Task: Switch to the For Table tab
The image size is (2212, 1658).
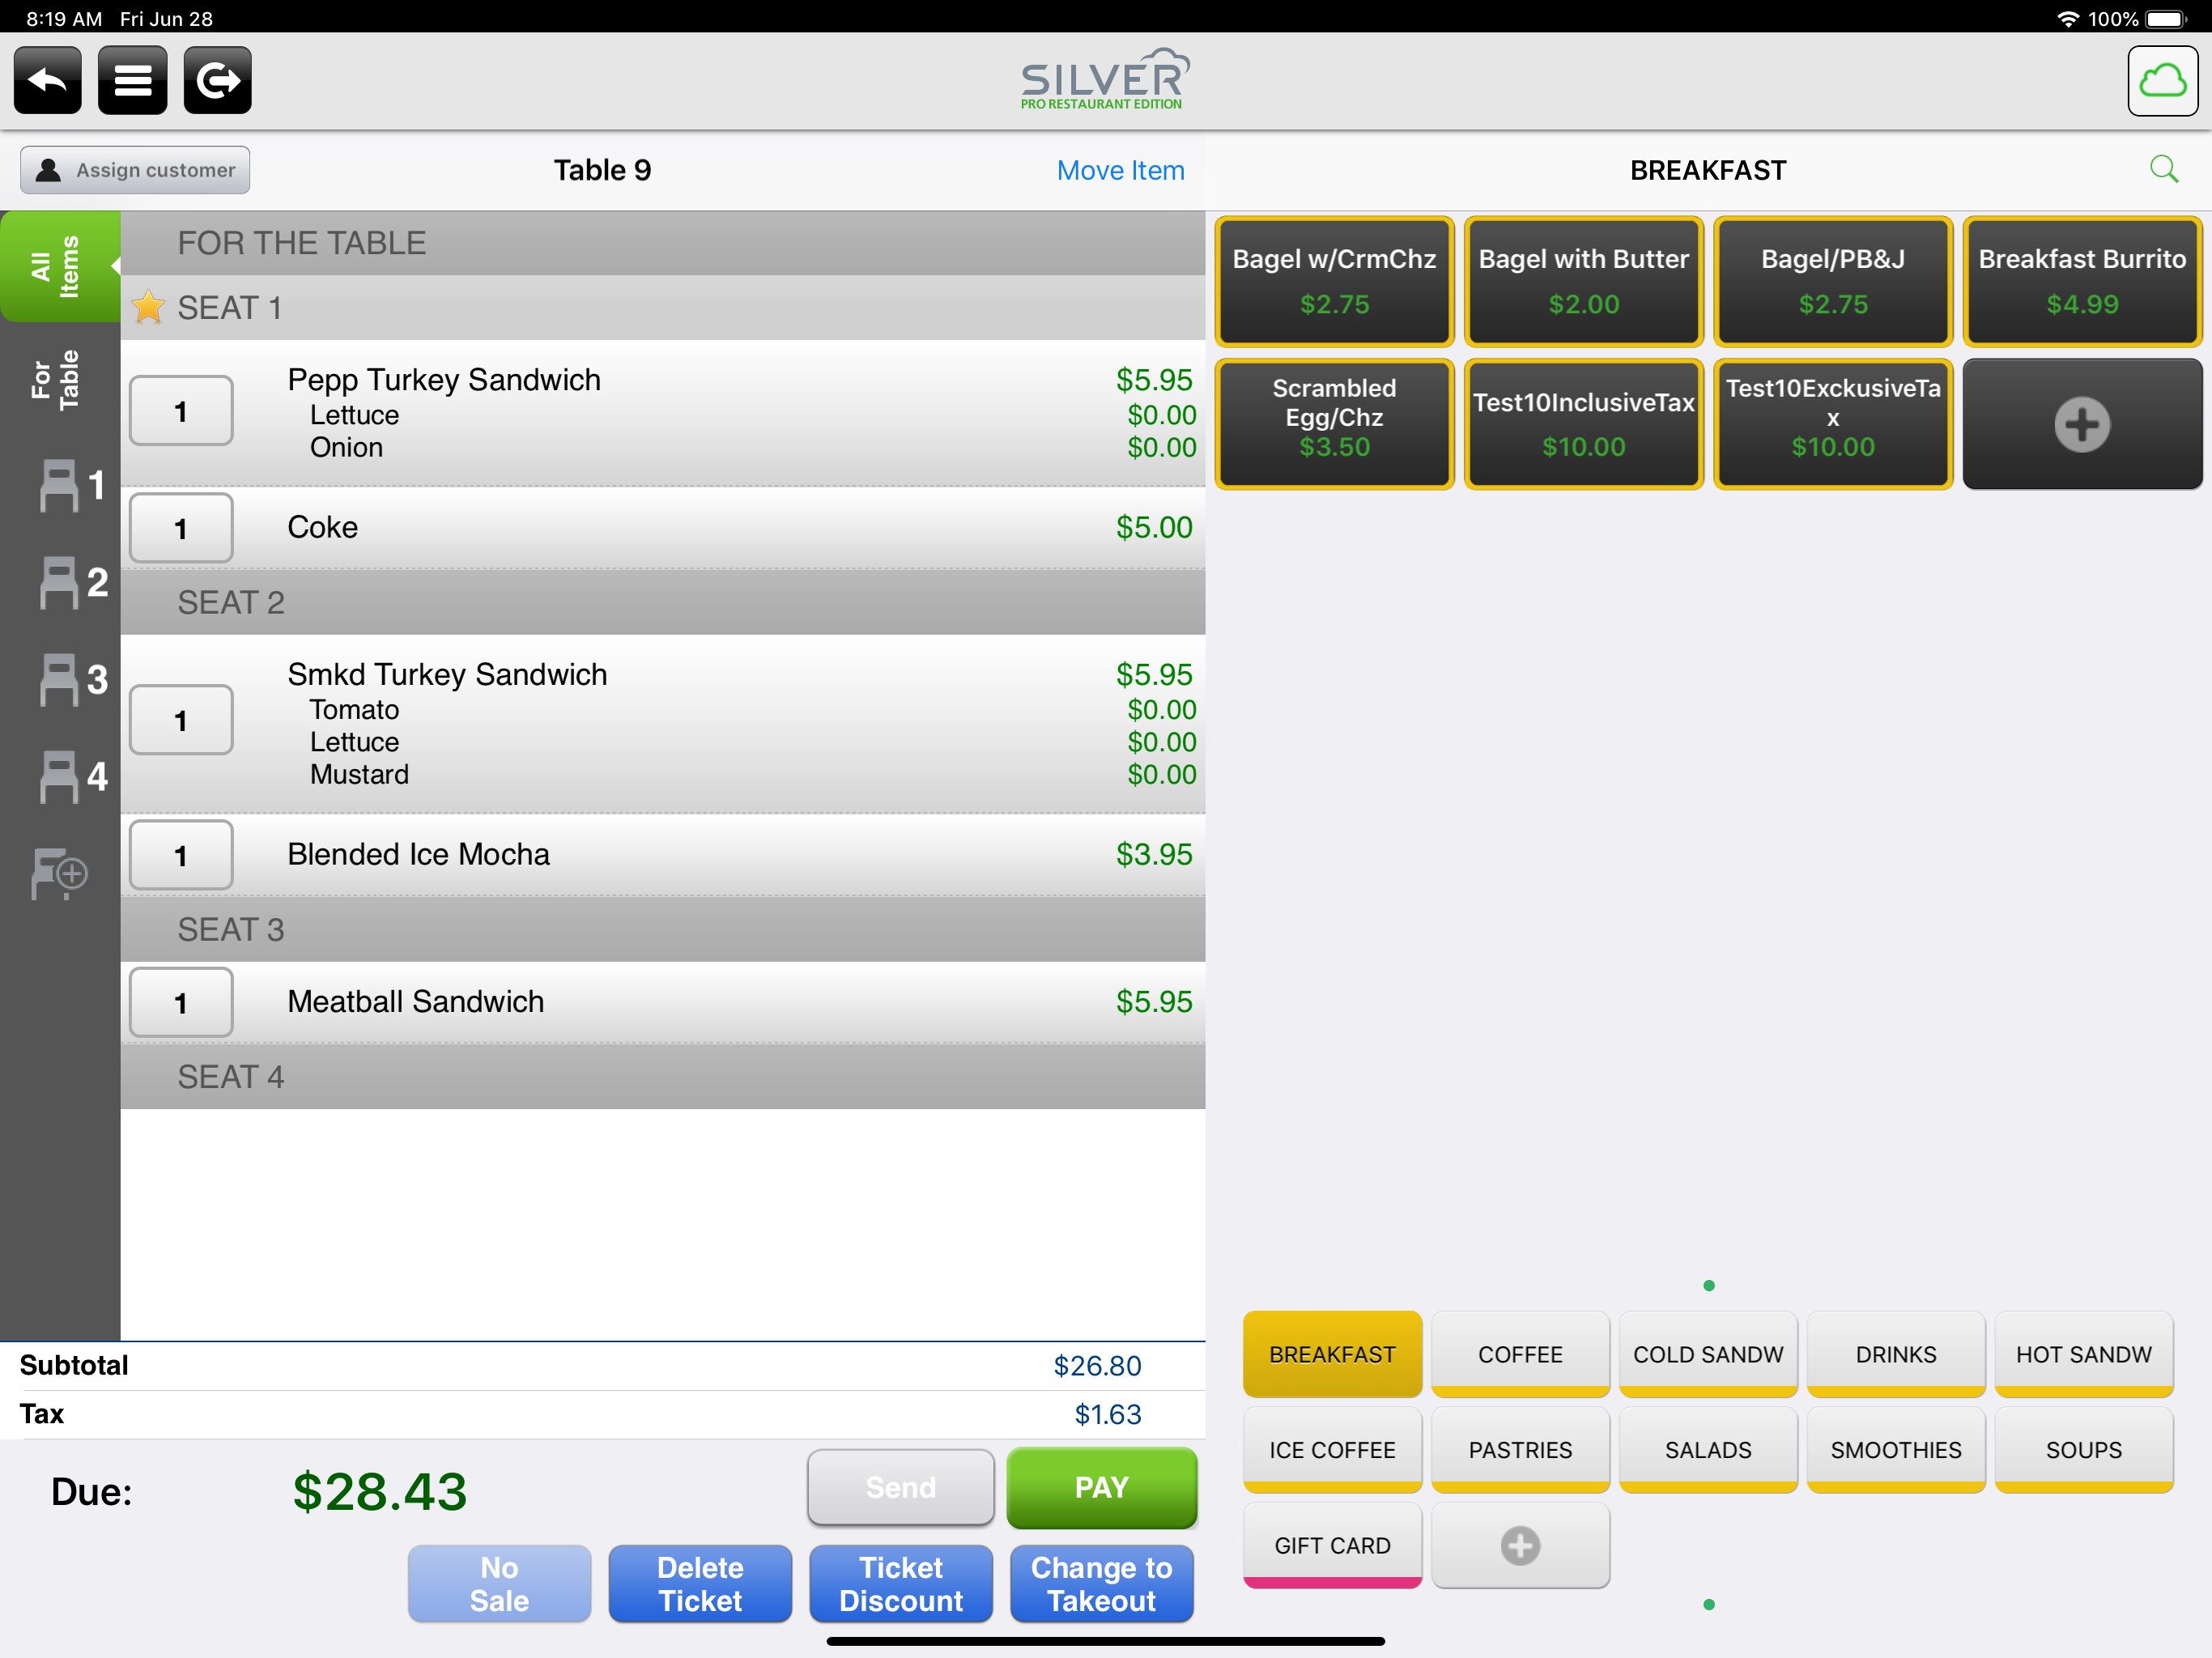Action: (x=57, y=380)
